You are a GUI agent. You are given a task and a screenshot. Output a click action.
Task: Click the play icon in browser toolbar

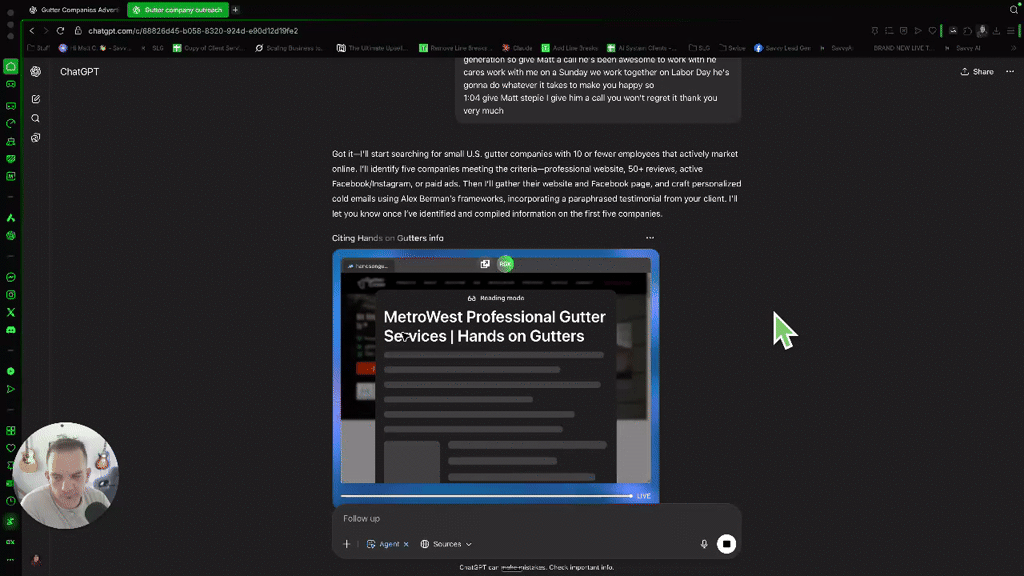pos(918,31)
